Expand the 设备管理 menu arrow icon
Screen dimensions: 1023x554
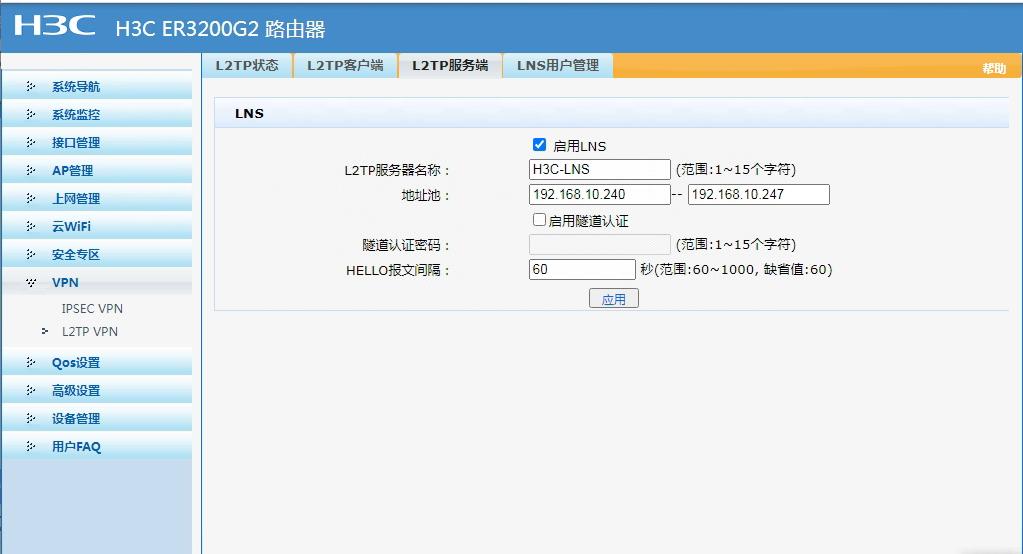[x=31, y=418]
